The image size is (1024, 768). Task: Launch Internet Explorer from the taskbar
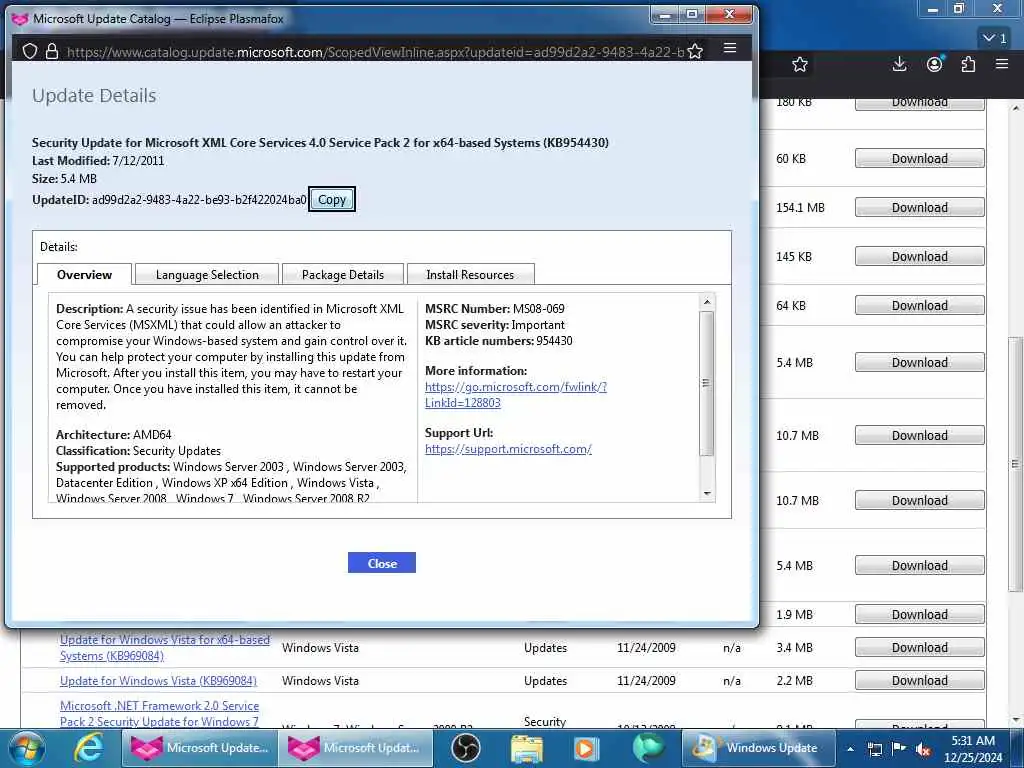pos(88,748)
